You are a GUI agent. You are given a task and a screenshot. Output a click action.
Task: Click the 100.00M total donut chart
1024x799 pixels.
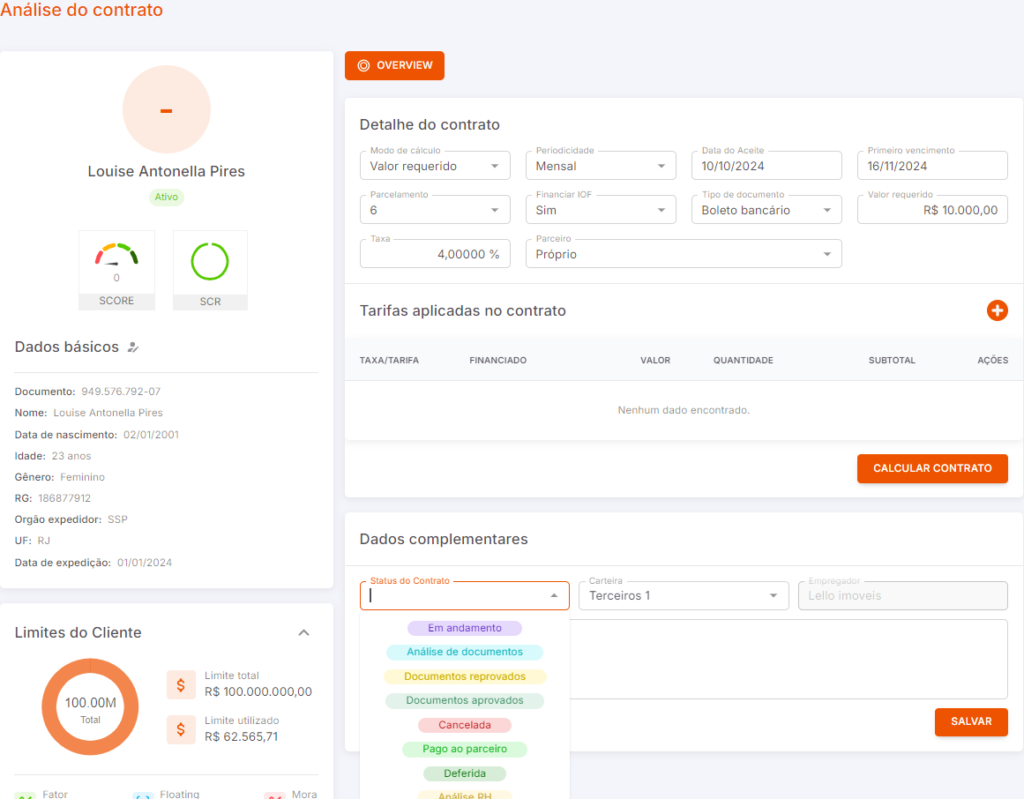click(90, 707)
